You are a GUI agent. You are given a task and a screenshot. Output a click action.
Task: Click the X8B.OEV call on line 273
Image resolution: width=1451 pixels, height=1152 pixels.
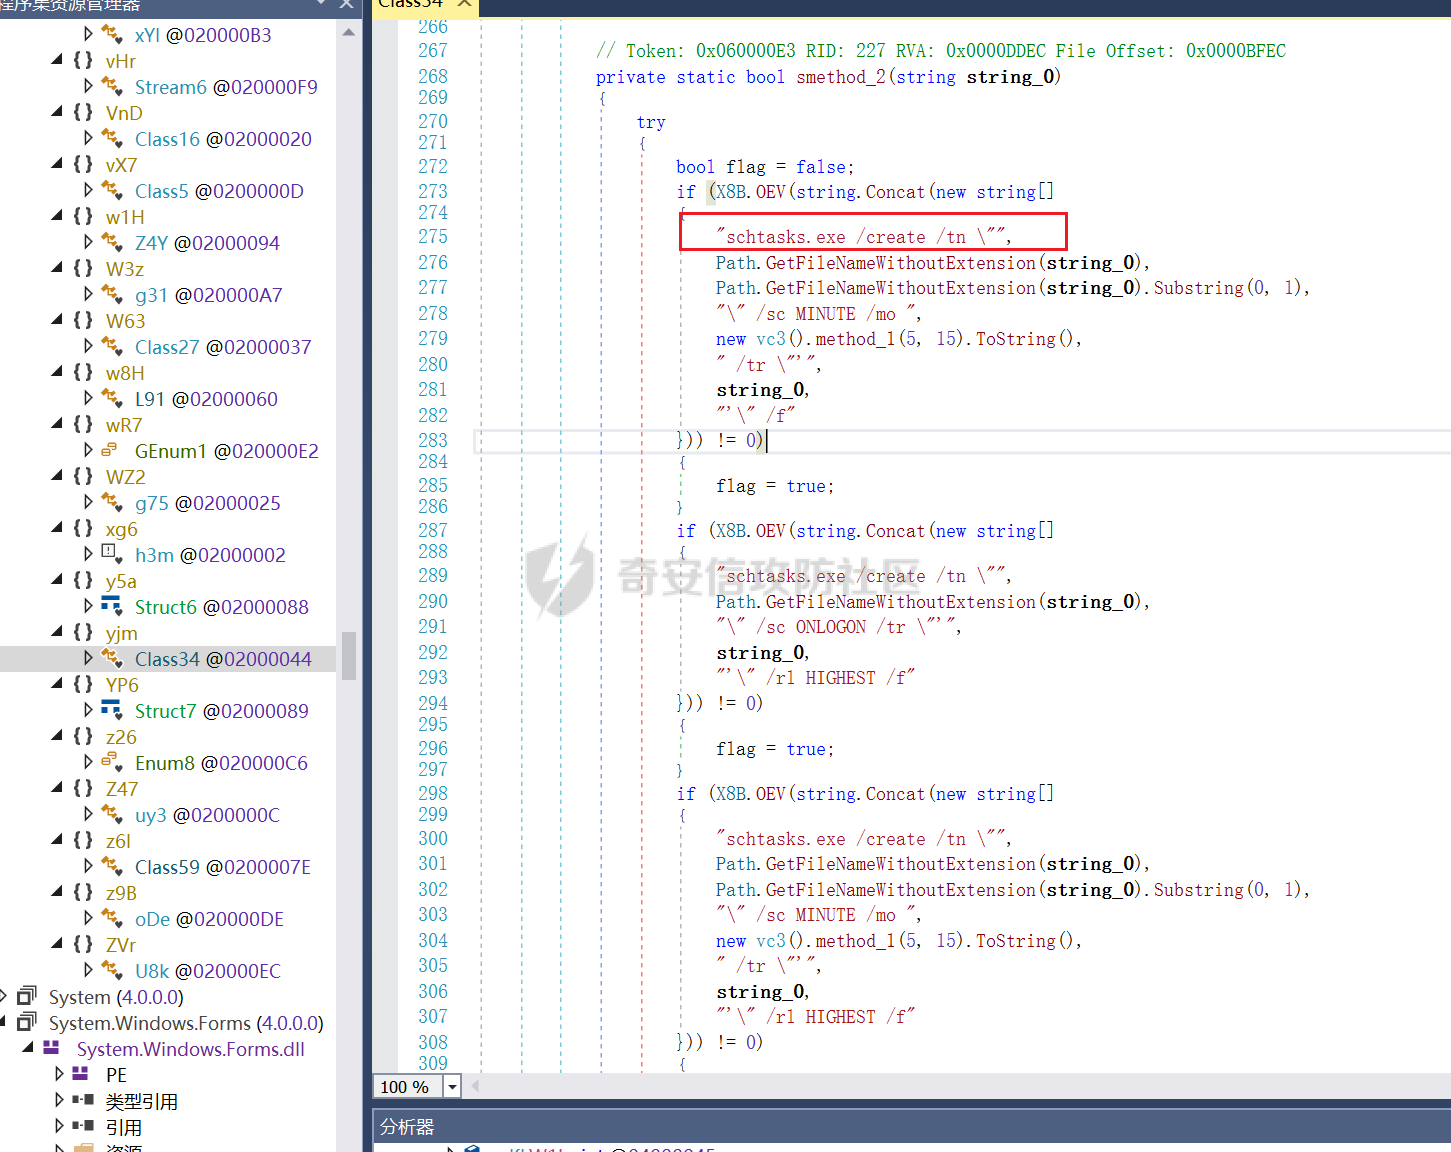tap(751, 192)
